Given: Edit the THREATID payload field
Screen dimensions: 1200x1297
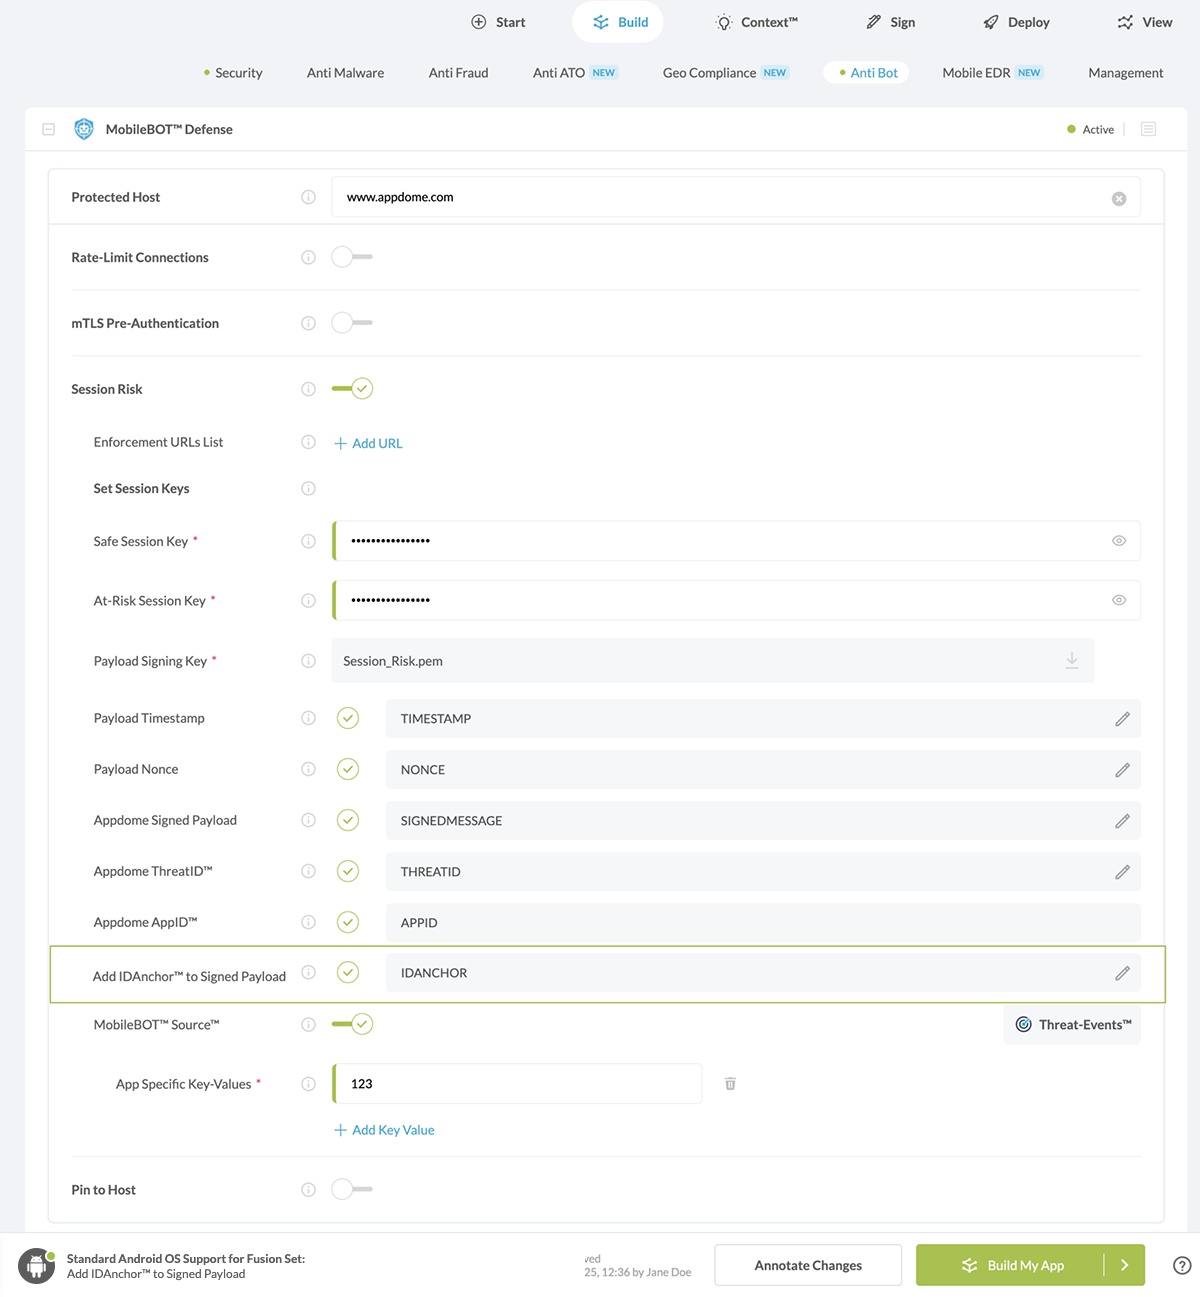Looking at the screenshot, I should pos(1122,871).
